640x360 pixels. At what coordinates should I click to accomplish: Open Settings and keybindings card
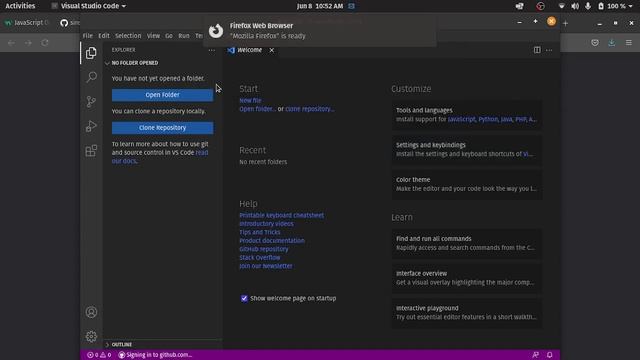(x=467, y=149)
